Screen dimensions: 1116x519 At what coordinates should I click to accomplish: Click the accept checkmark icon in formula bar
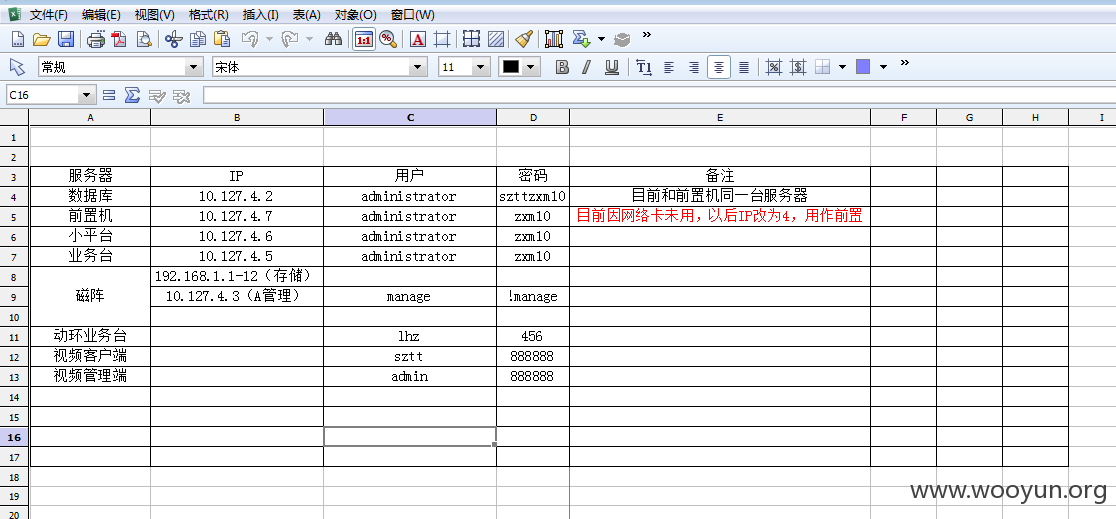(157, 95)
